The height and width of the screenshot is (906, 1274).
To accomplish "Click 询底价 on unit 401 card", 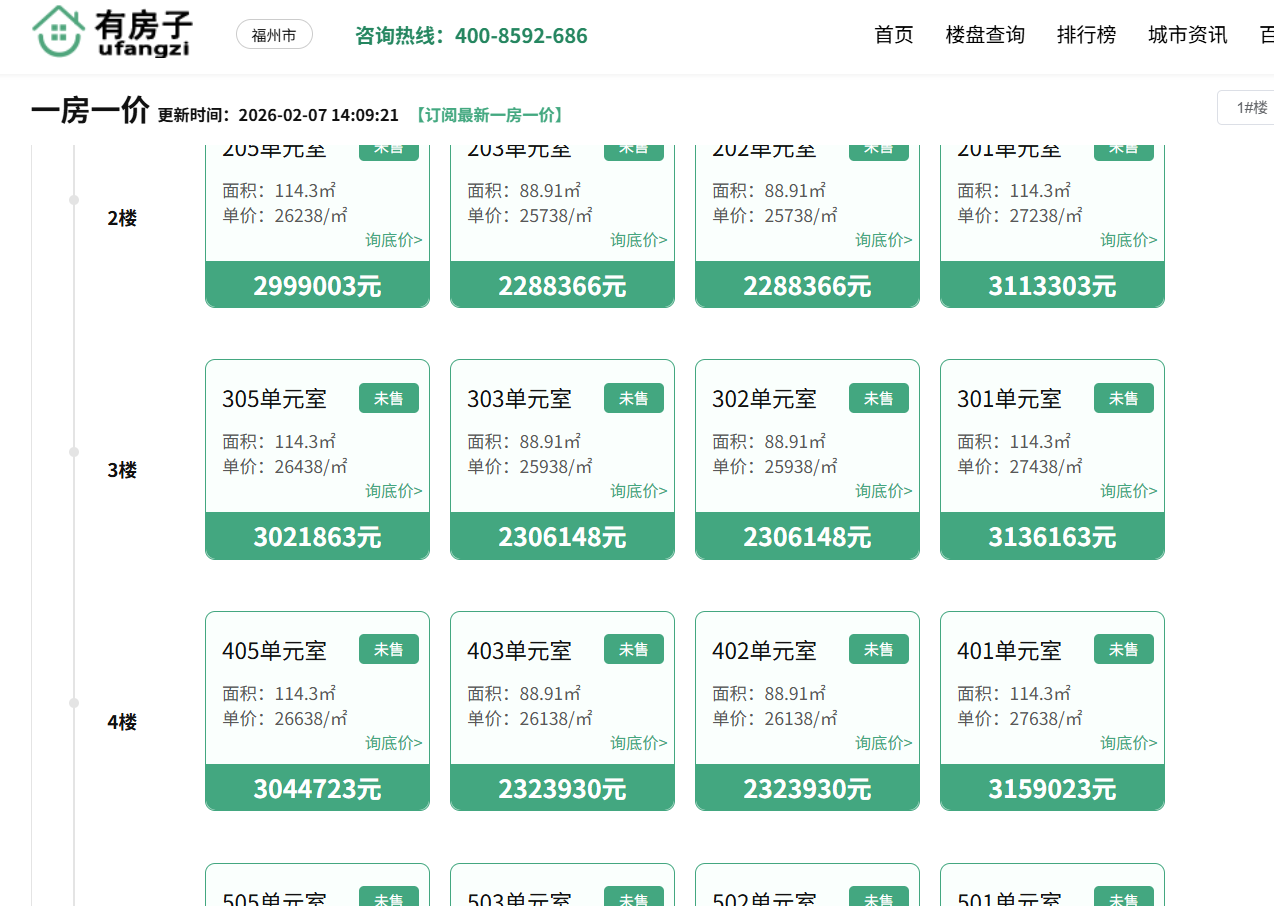I will pyautogui.click(x=1128, y=743).
